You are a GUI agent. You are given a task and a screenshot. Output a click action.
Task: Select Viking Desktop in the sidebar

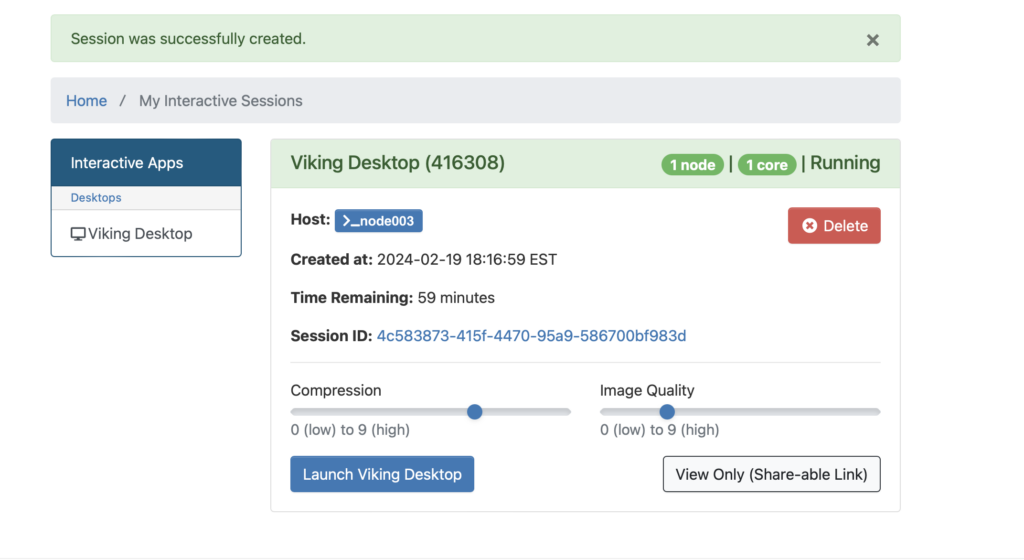[x=140, y=234]
